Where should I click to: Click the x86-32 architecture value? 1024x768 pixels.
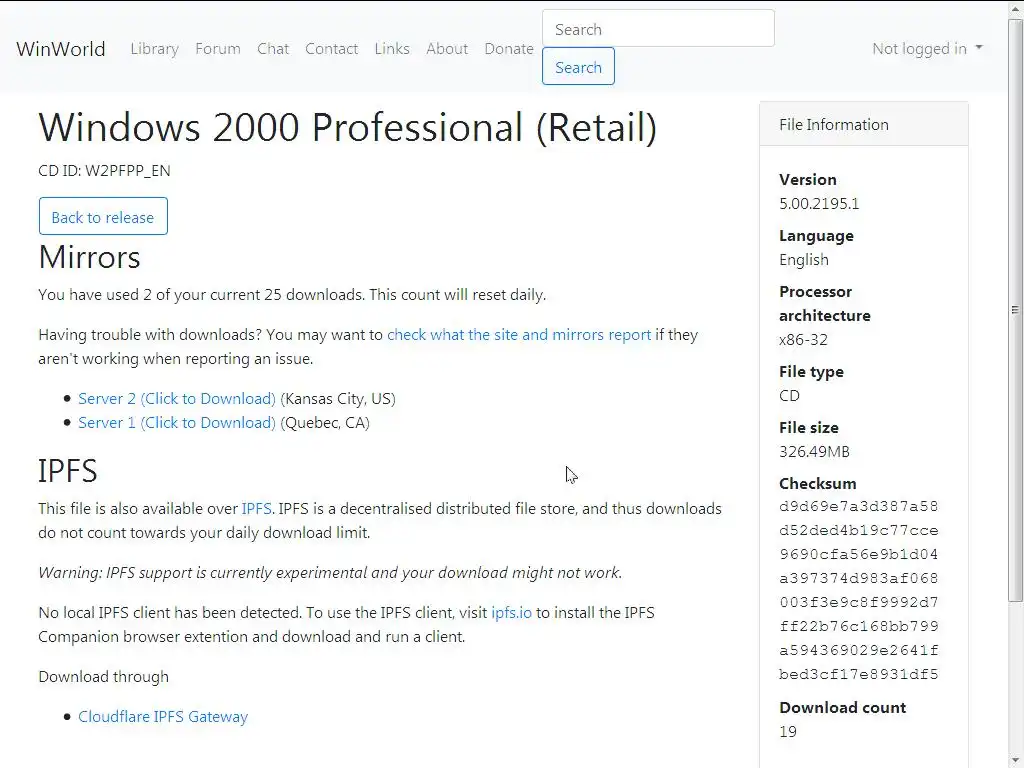click(x=803, y=340)
